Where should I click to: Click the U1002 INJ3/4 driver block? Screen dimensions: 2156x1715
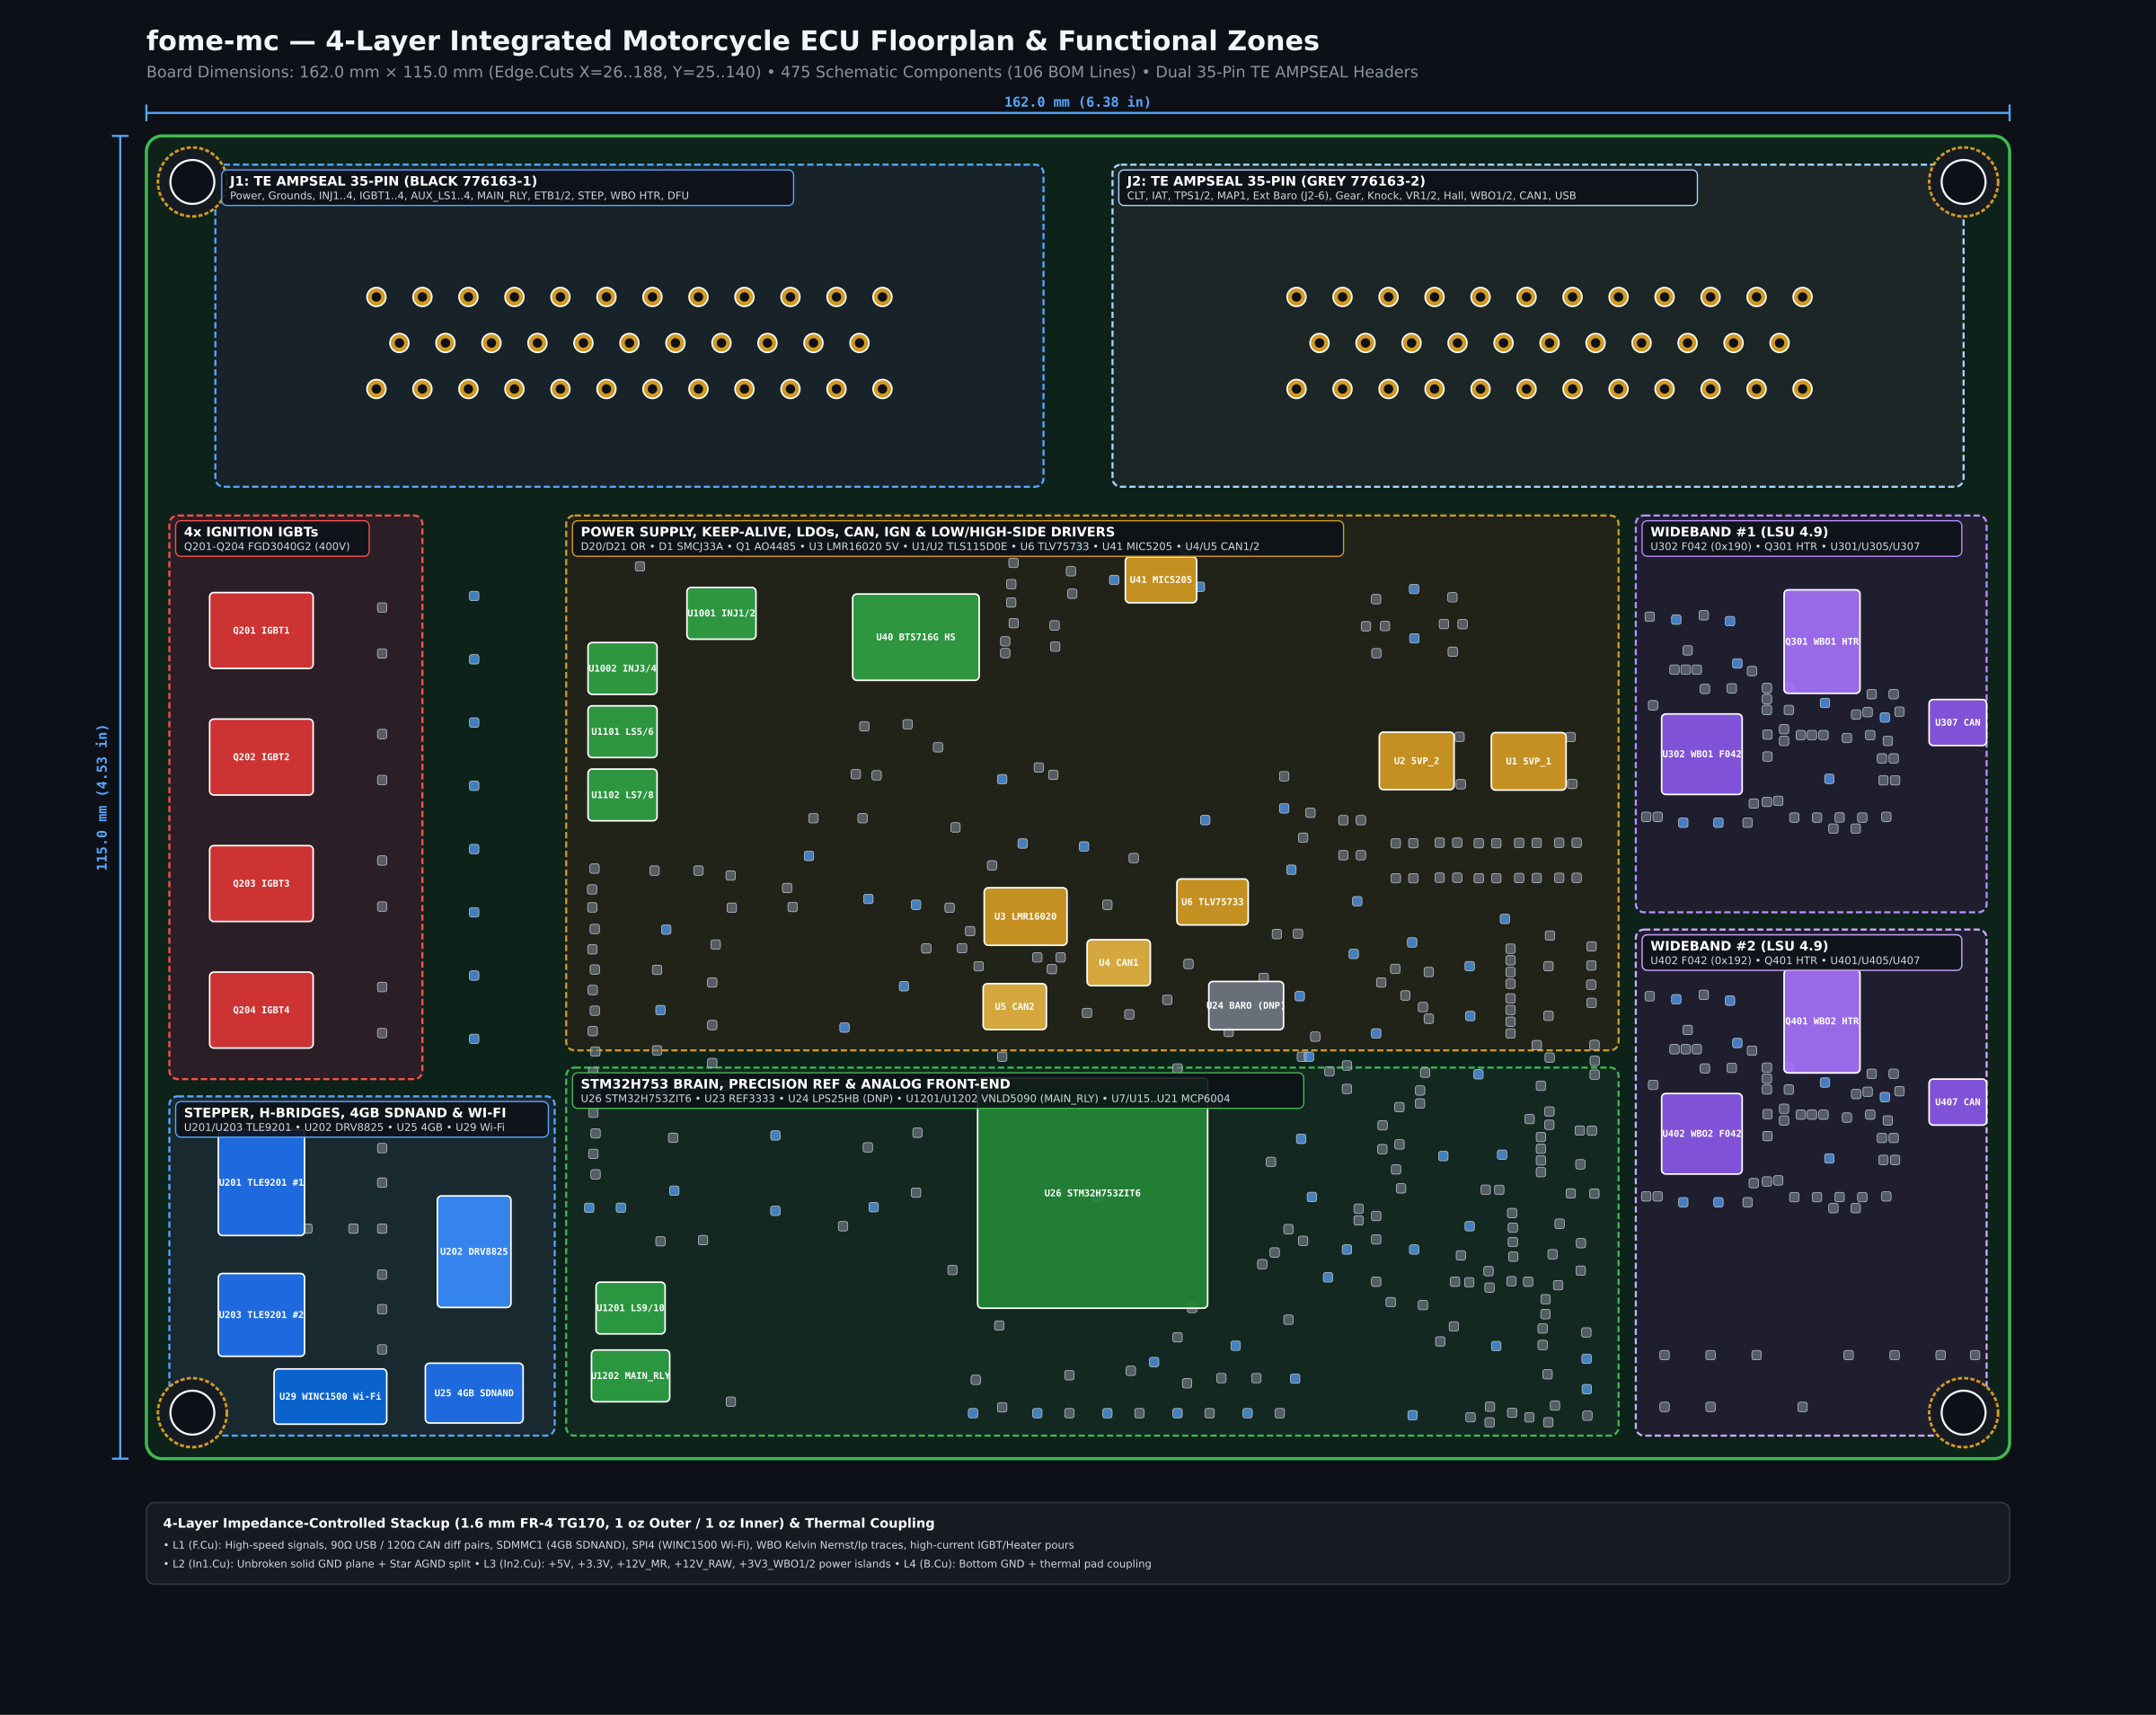pos(622,668)
